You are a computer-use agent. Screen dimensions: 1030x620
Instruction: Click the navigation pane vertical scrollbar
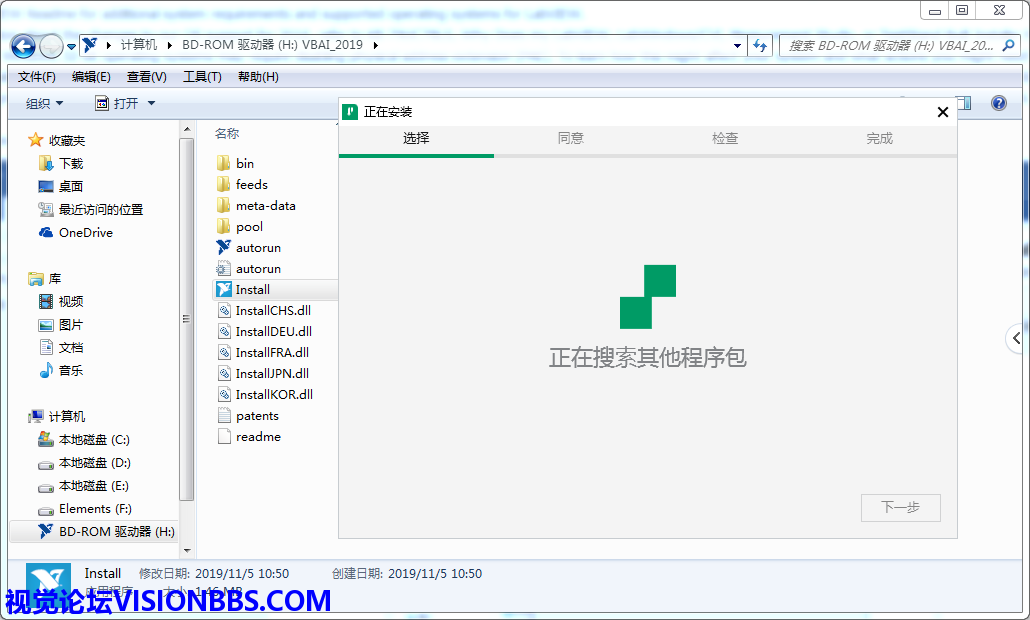pyautogui.click(x=186, y=318)
